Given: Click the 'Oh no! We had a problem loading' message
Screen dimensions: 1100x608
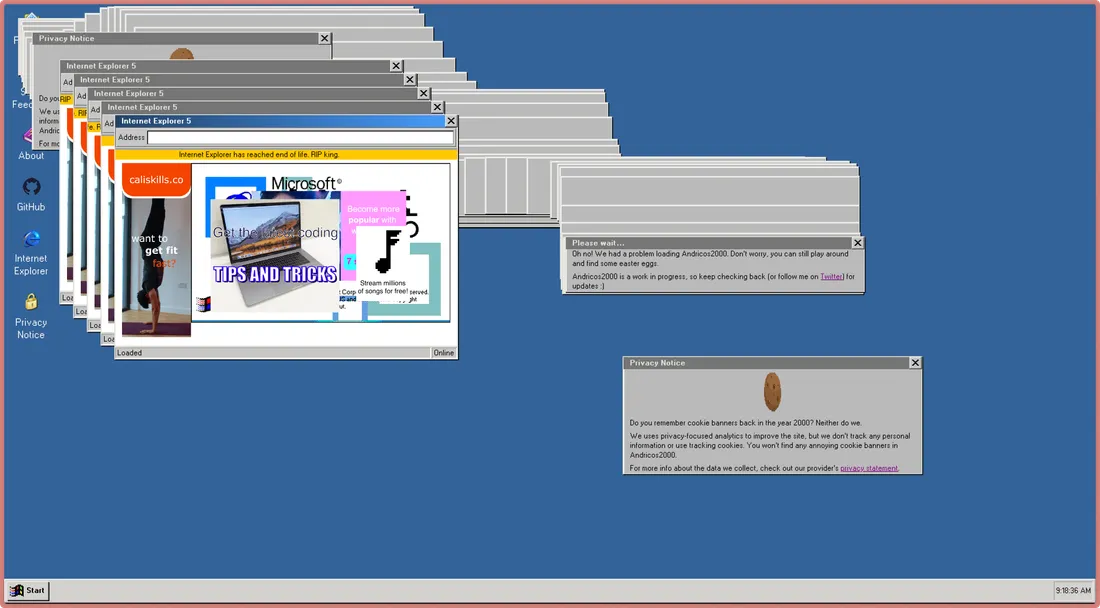Looking at the screenshot, I should pos(710,258).
